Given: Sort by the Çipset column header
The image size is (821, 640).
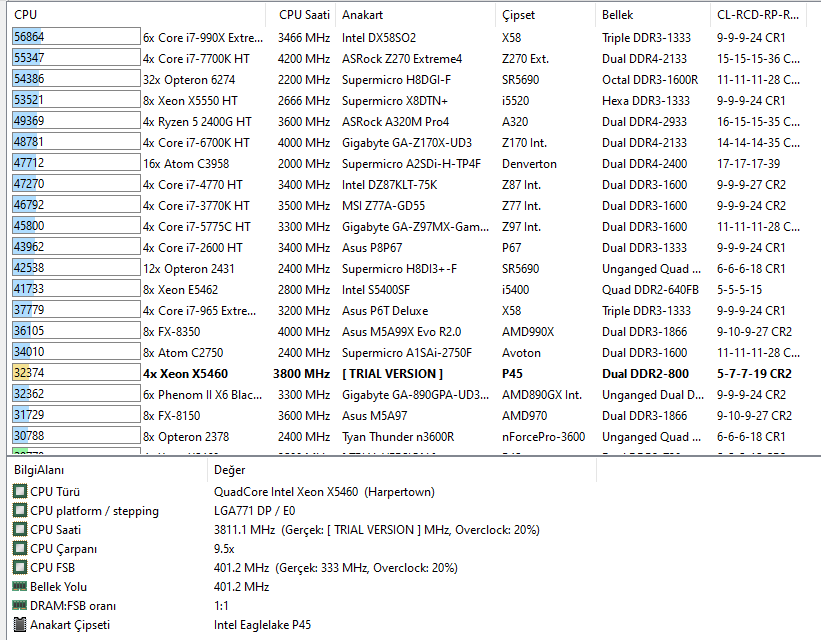Looking at the screenshot, I should pyautogui.click(x=545, y=15).
